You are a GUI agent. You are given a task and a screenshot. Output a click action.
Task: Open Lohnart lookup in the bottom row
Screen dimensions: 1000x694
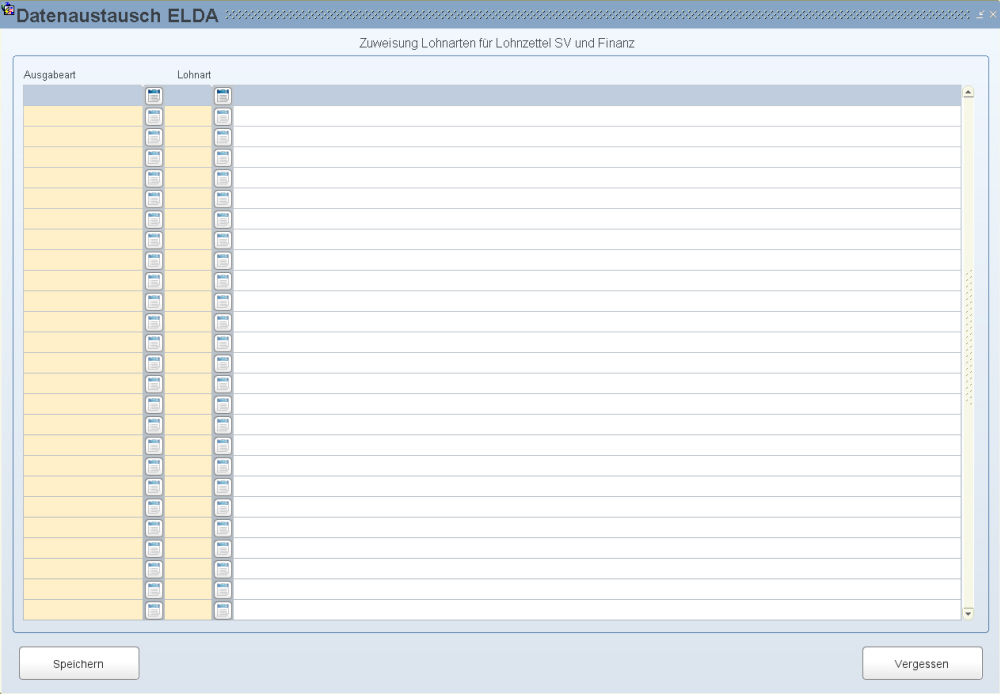pyautogui.click(x=223, y=610)
